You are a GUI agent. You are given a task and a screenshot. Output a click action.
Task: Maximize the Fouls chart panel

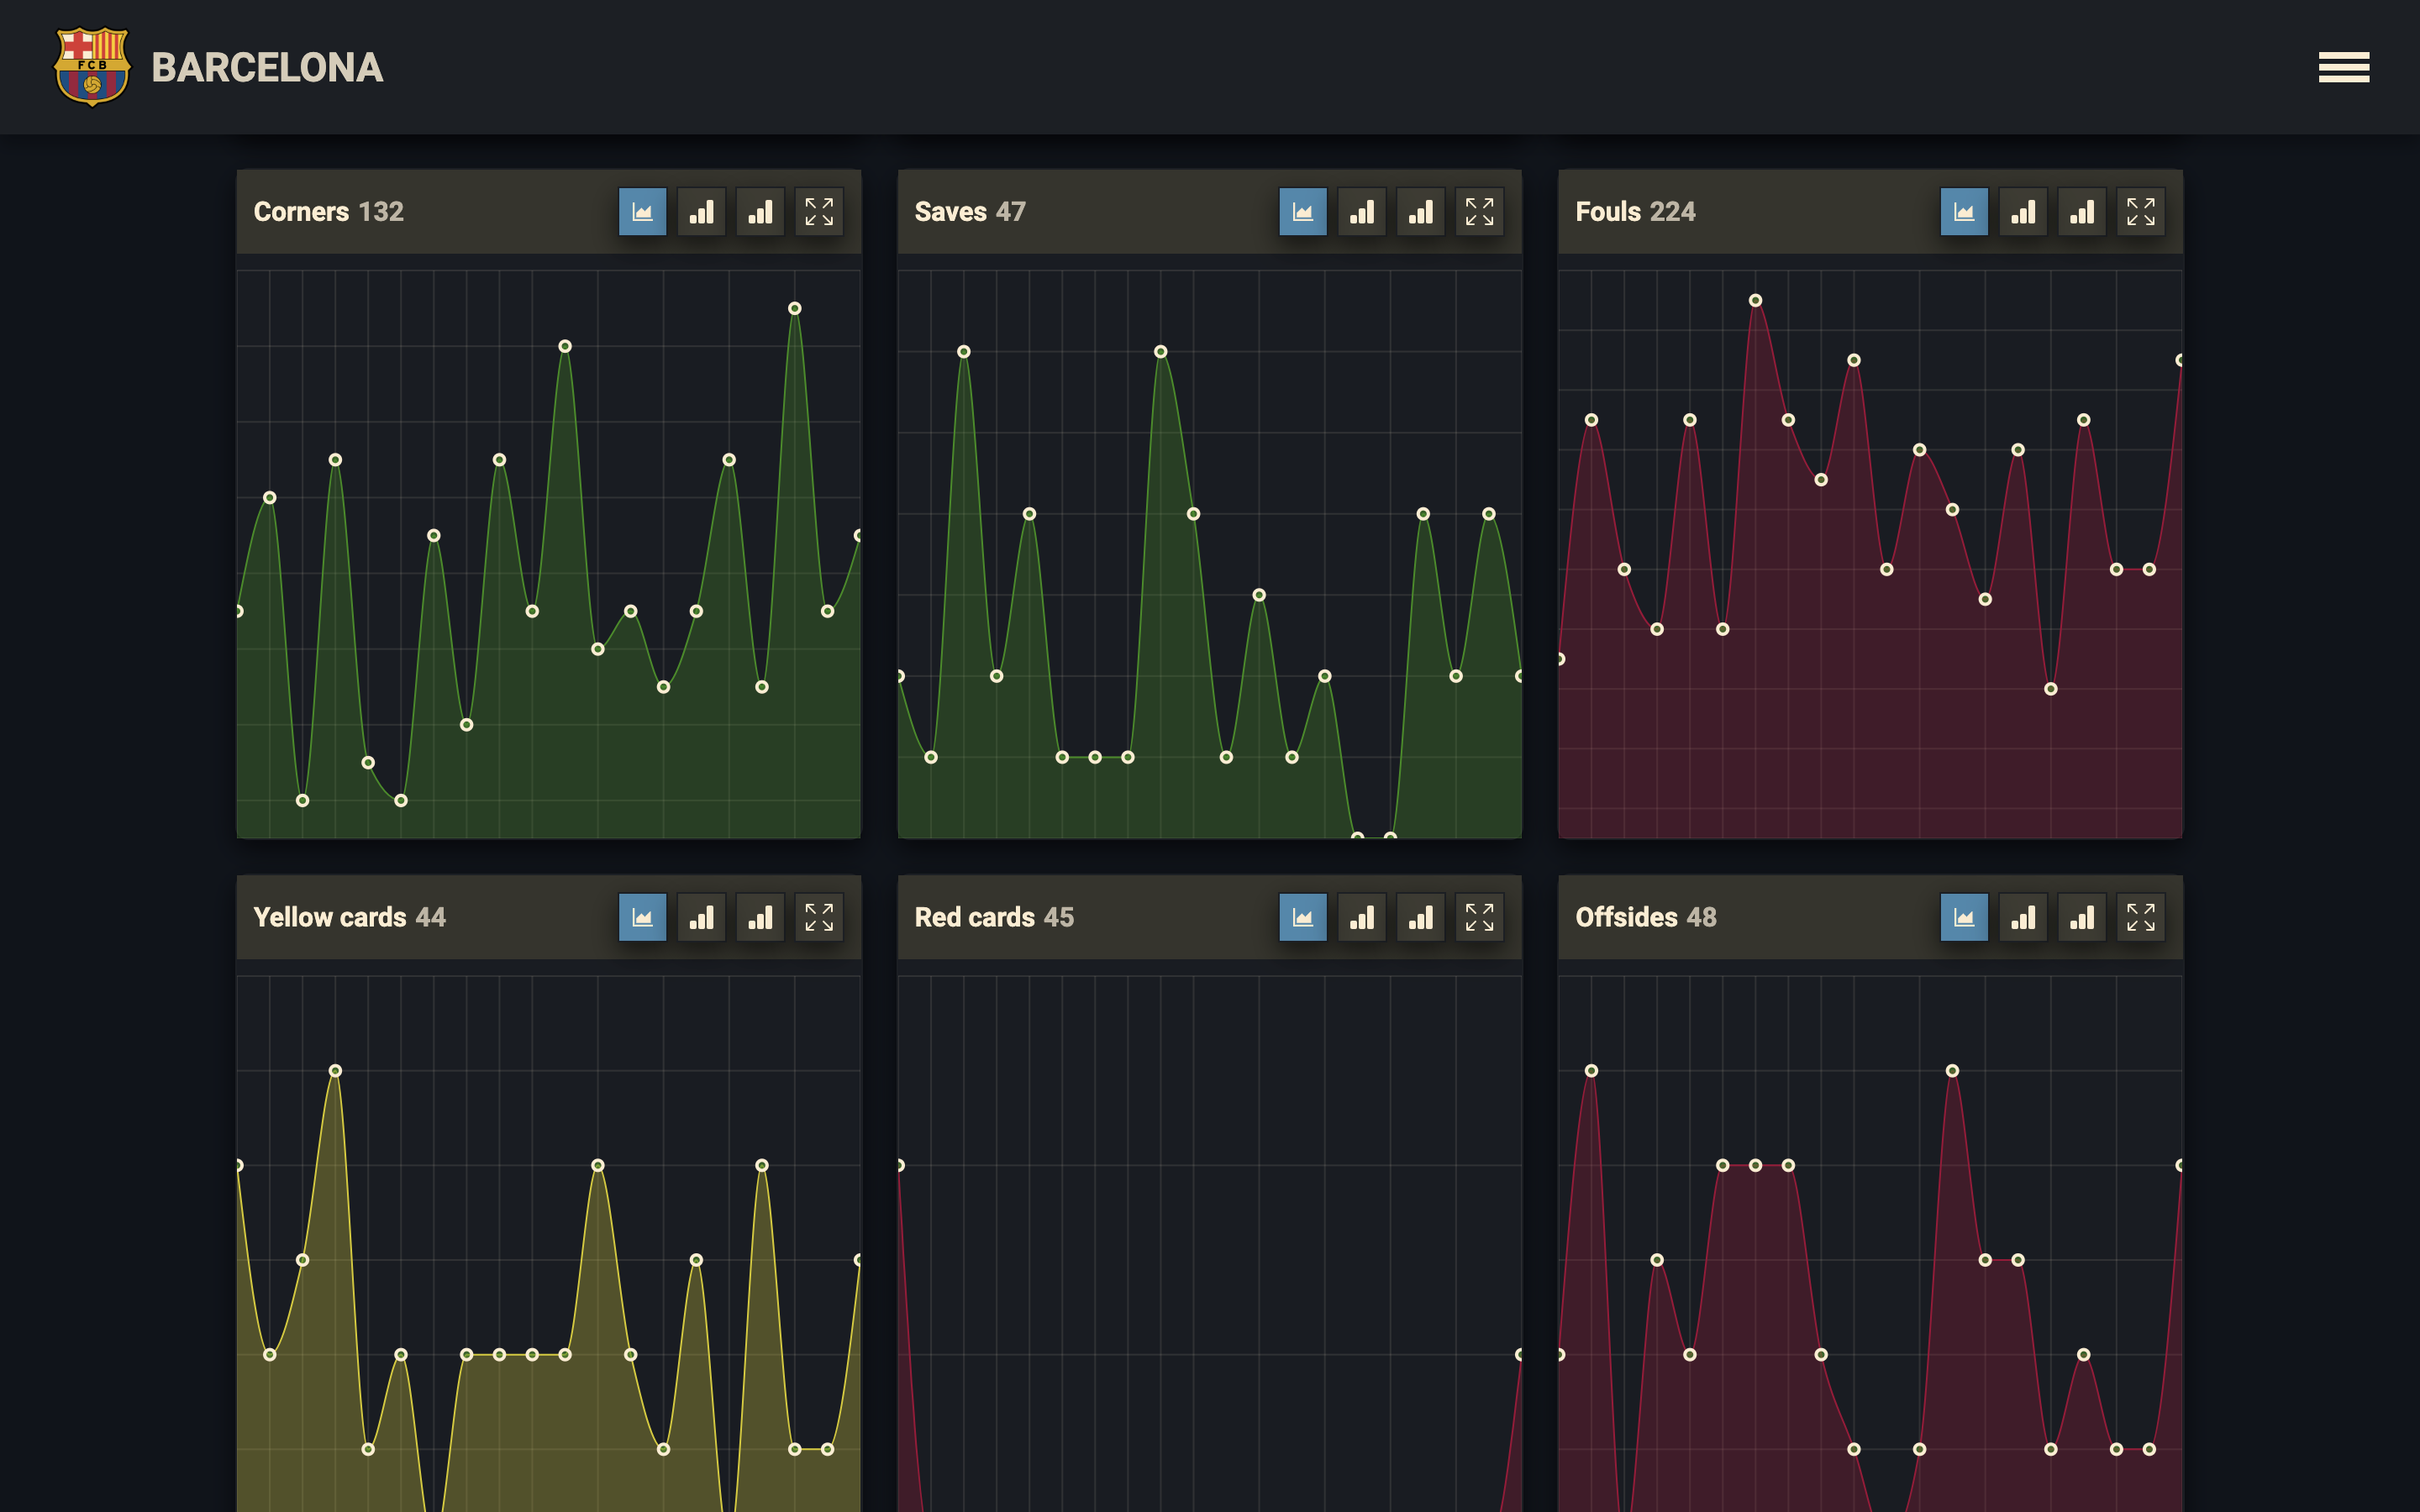(2140, 212)
